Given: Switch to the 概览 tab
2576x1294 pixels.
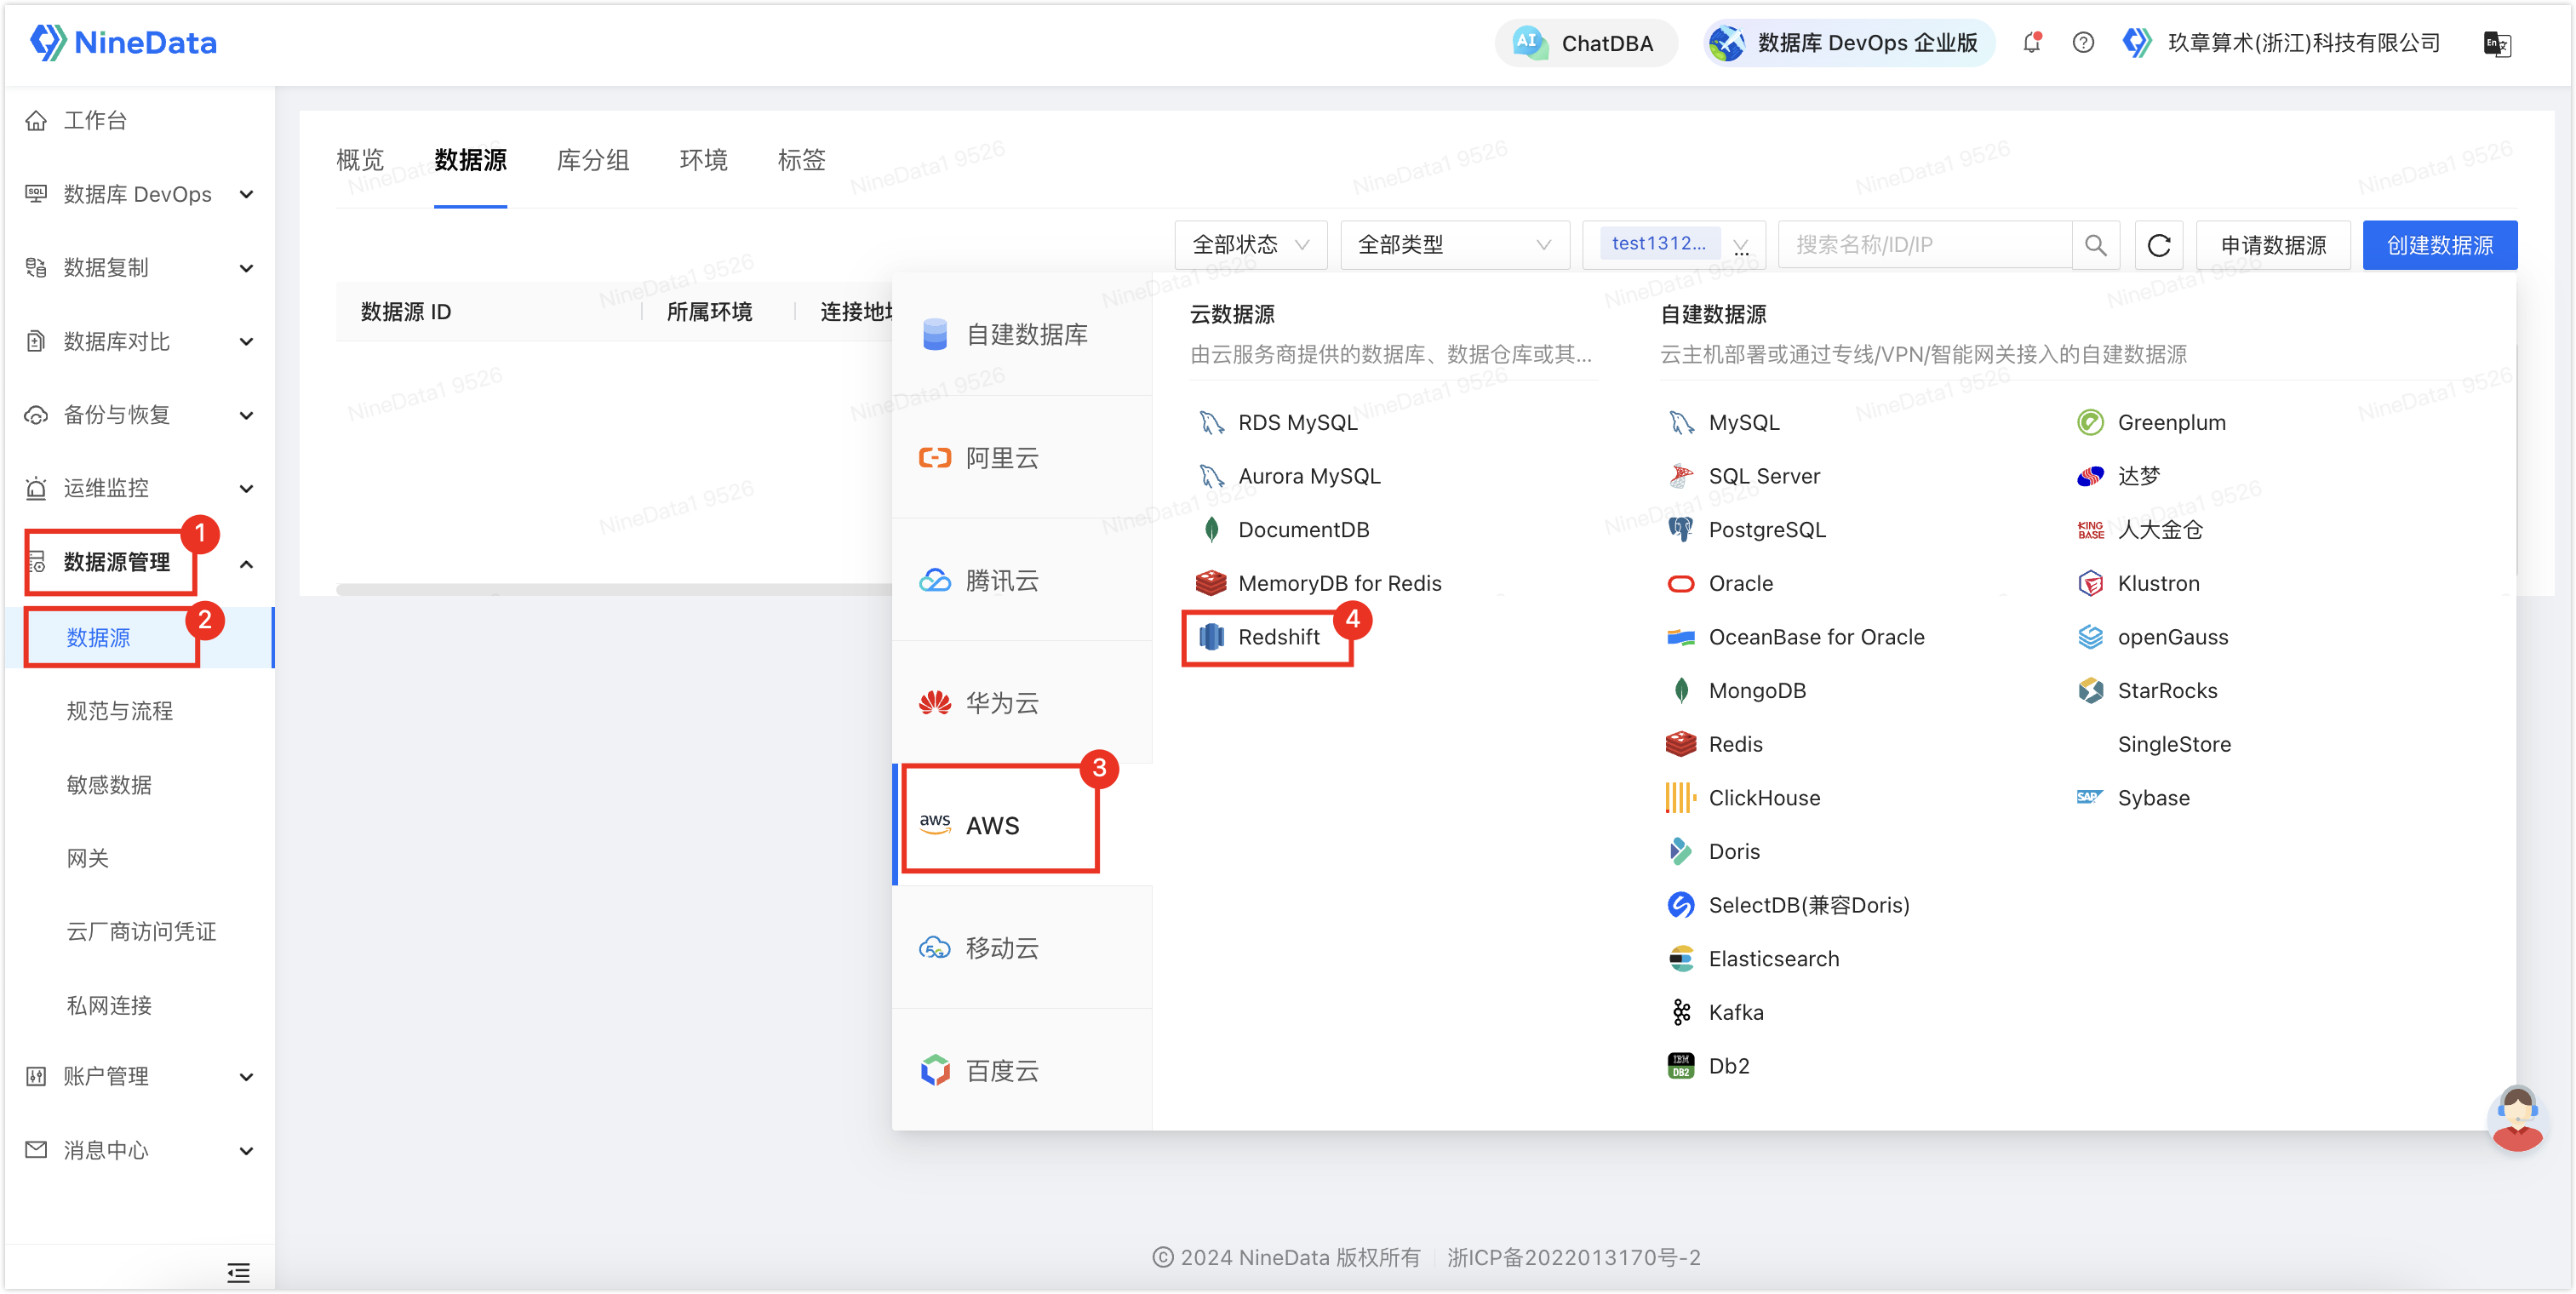Looking at the screenshot, I should [x=360, y=160].
